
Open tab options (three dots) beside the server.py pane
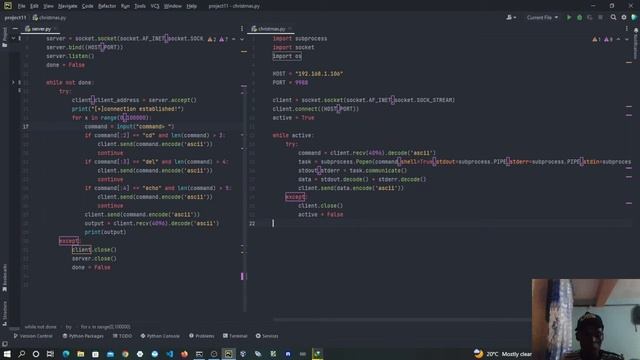242,29
